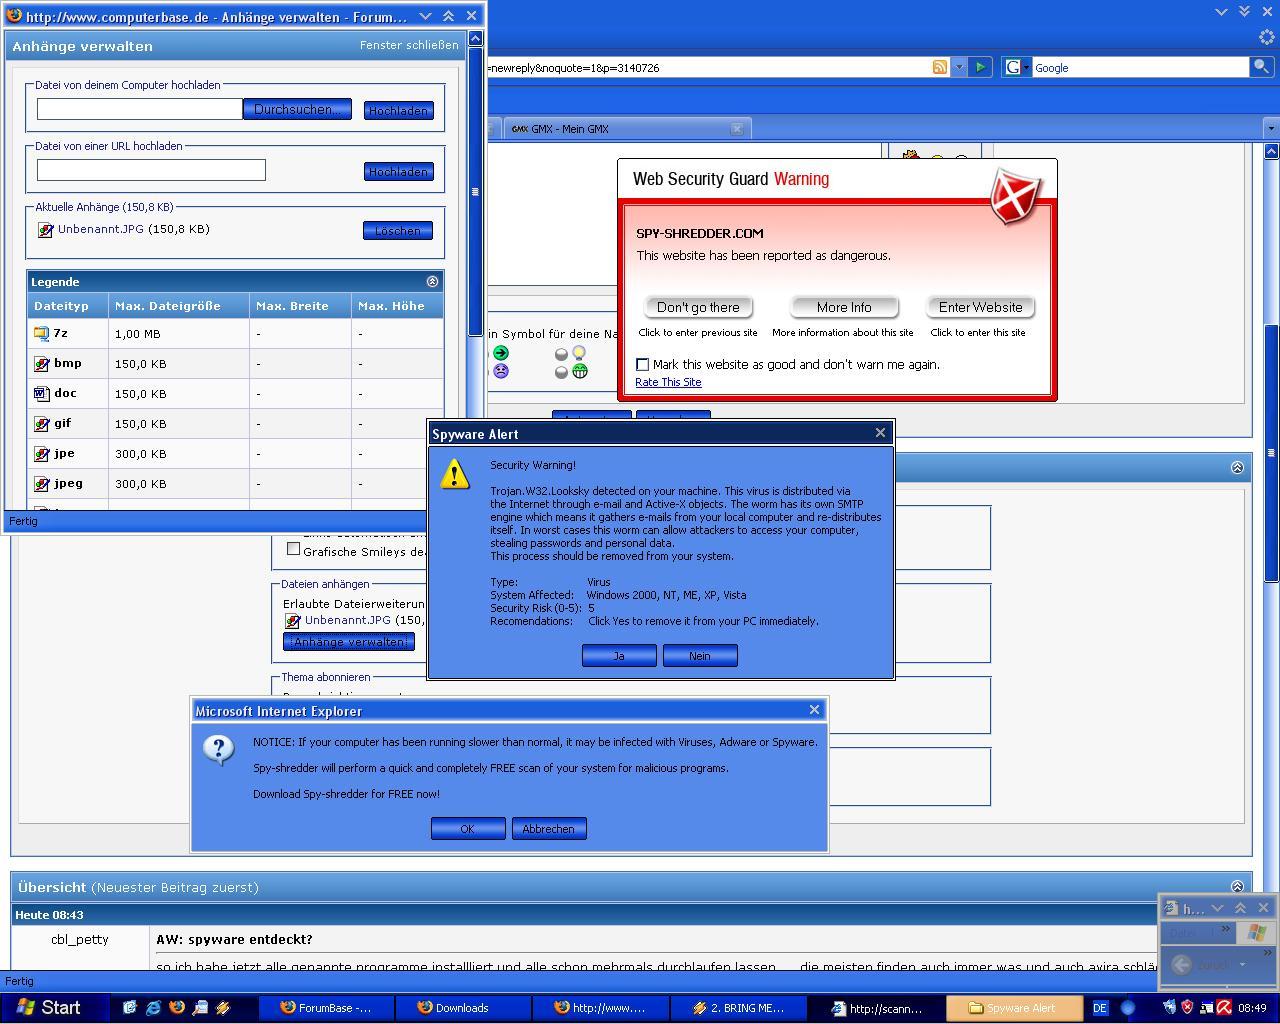
Task: Select the light bulb post icon radio
Action: (x=562, y=354)
